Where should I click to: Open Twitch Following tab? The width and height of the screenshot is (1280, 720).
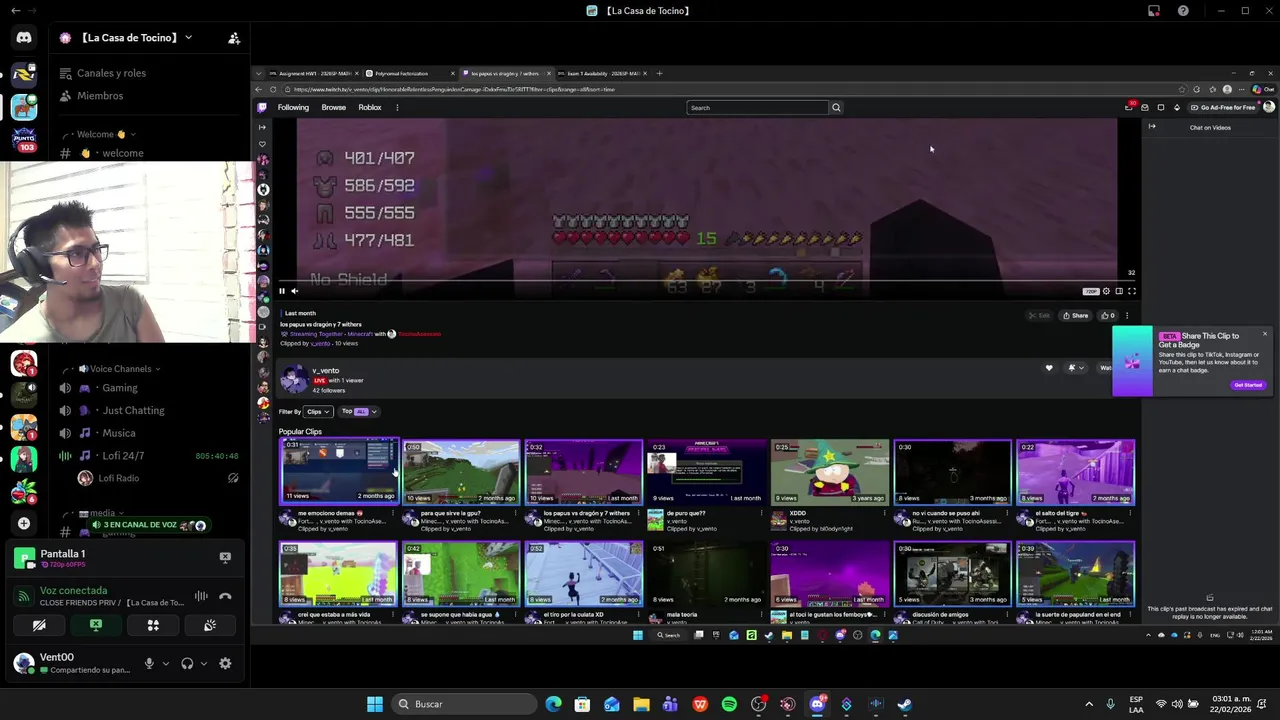click(x=293, y=108)
